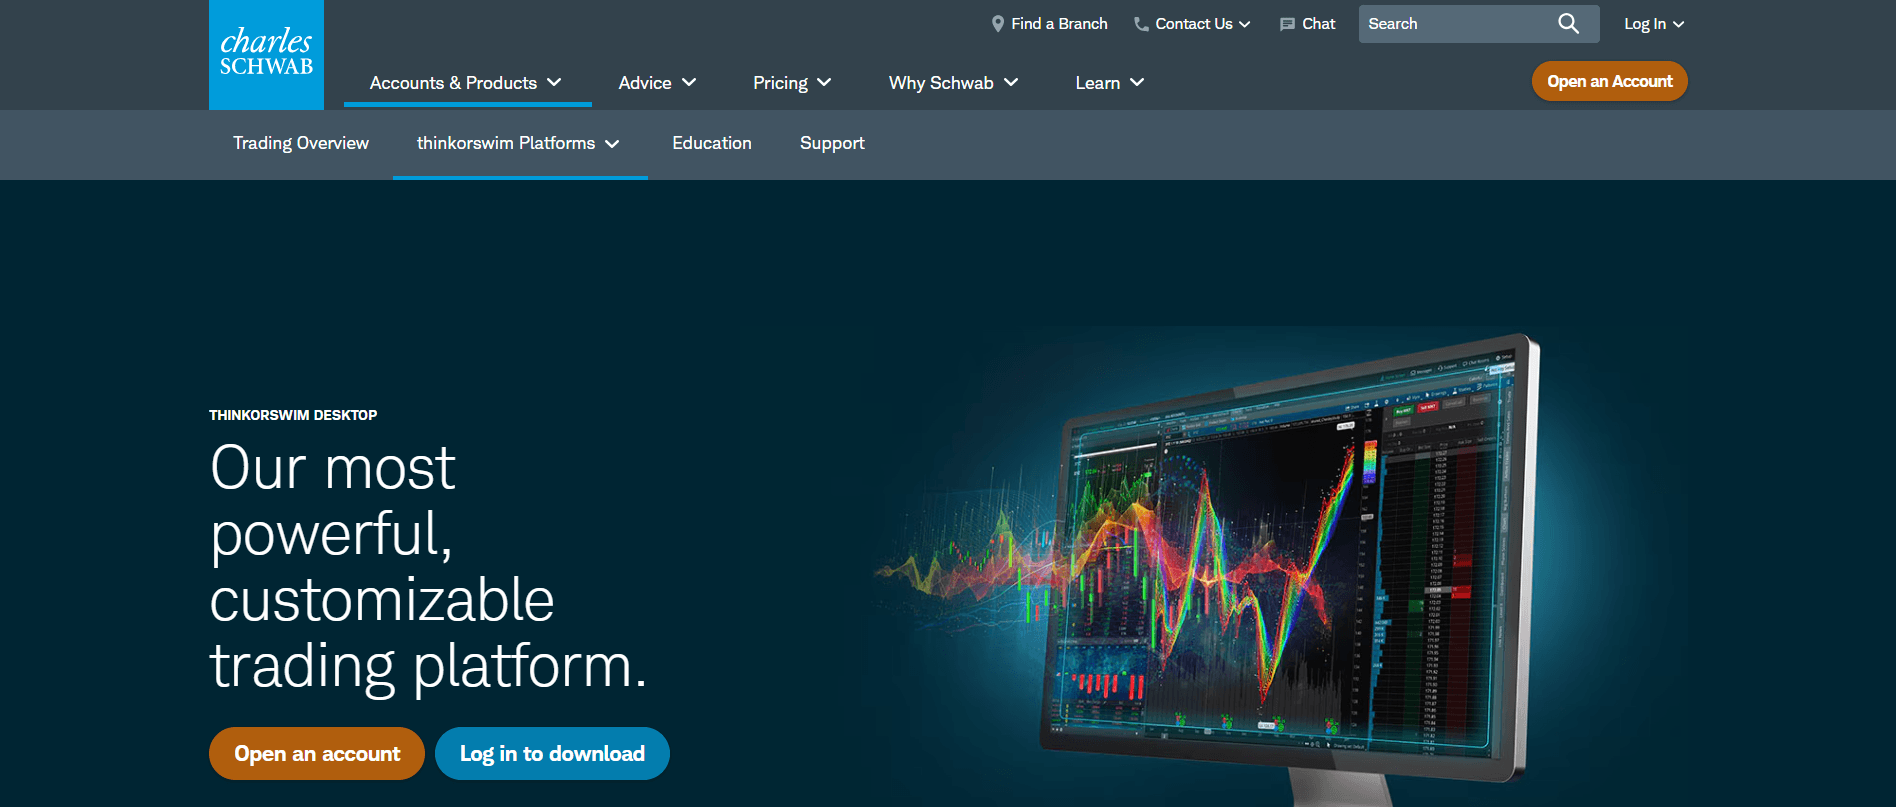Click the 'Our most powerful' headline
Screen dimensions: 1896x807
tap(429, 566)
